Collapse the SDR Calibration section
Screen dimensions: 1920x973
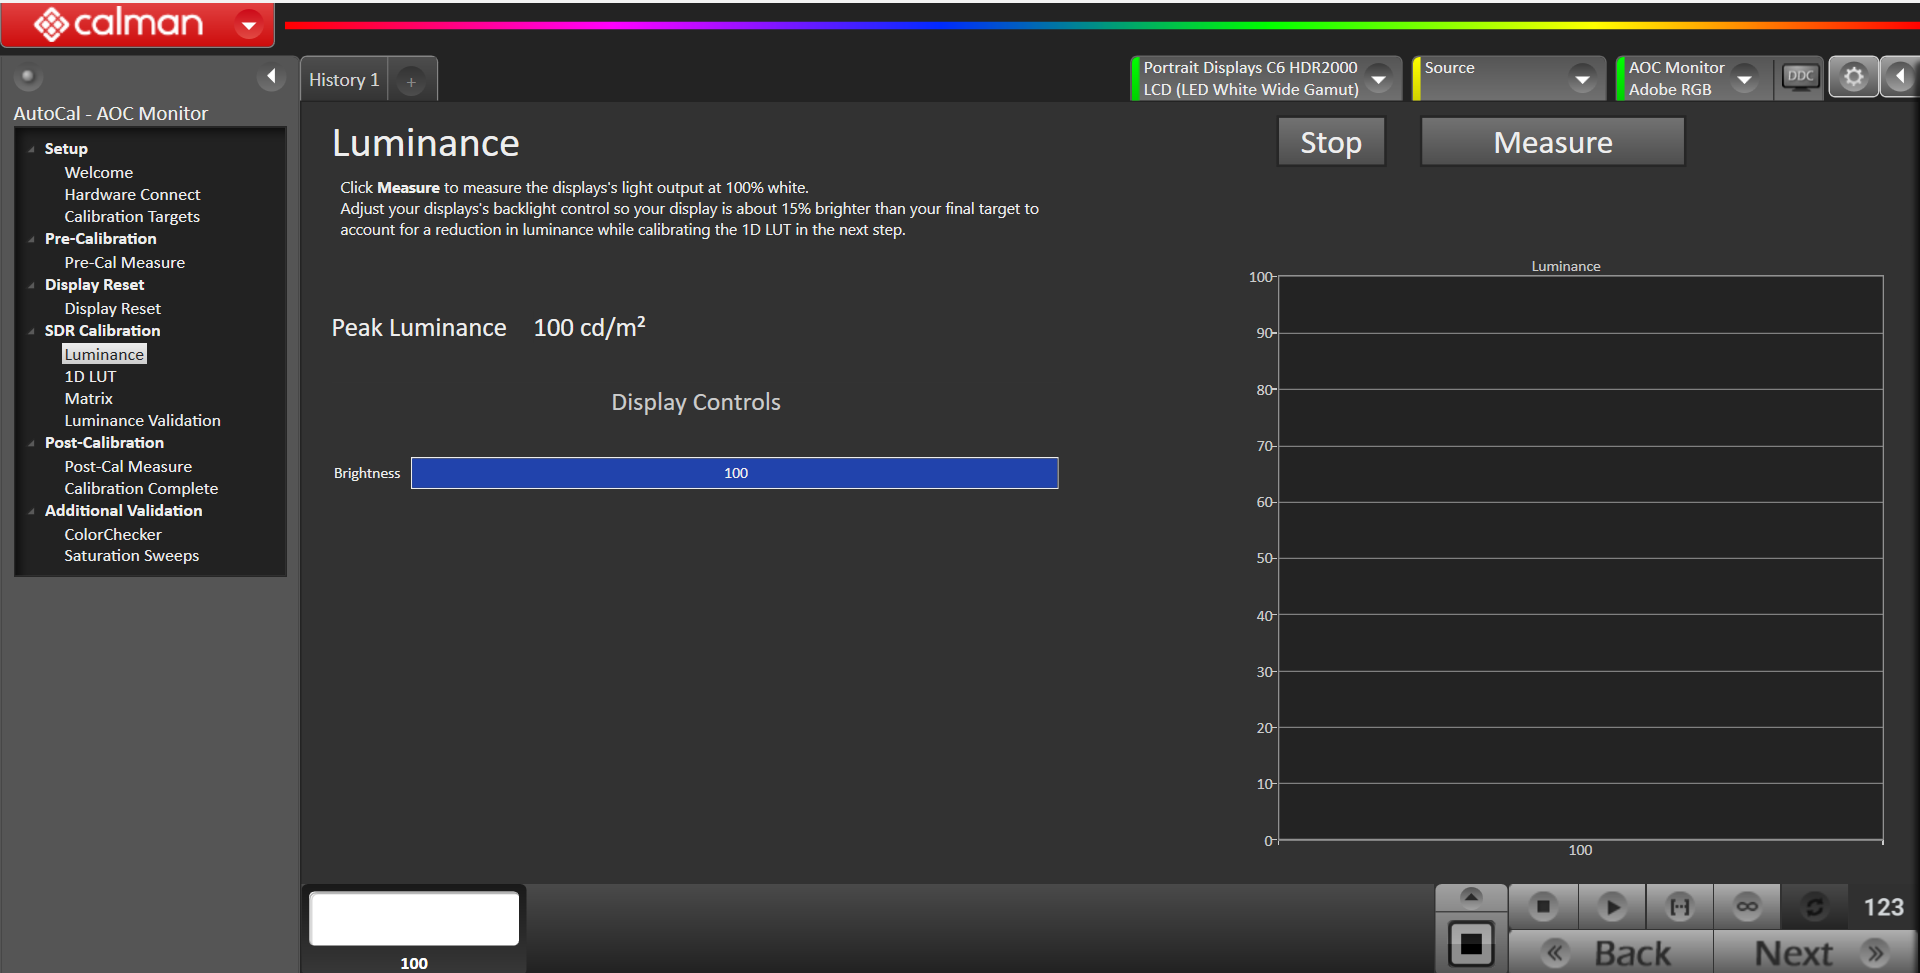[31, 331]
